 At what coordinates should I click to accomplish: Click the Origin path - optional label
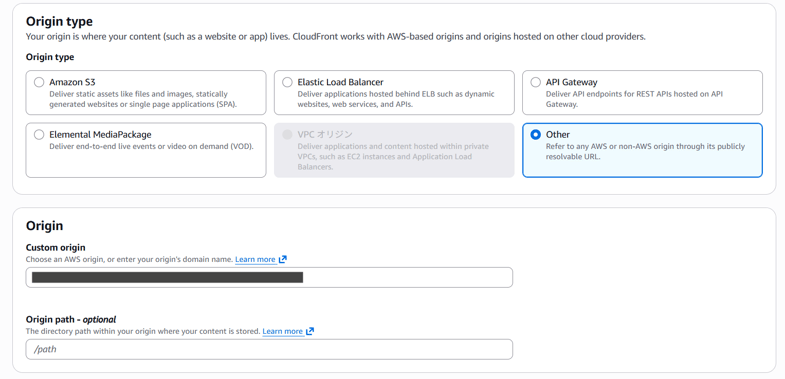(x=71, y=319)
